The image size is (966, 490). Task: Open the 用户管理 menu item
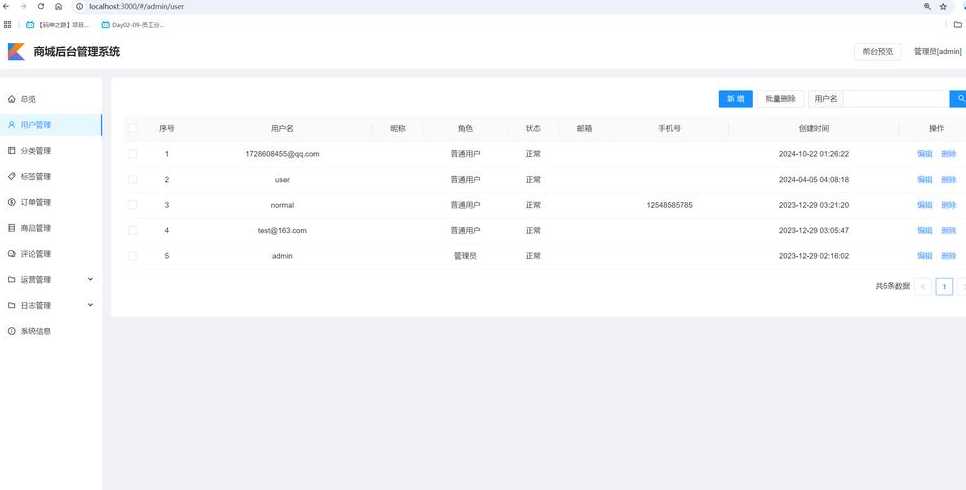click(51, 125)
